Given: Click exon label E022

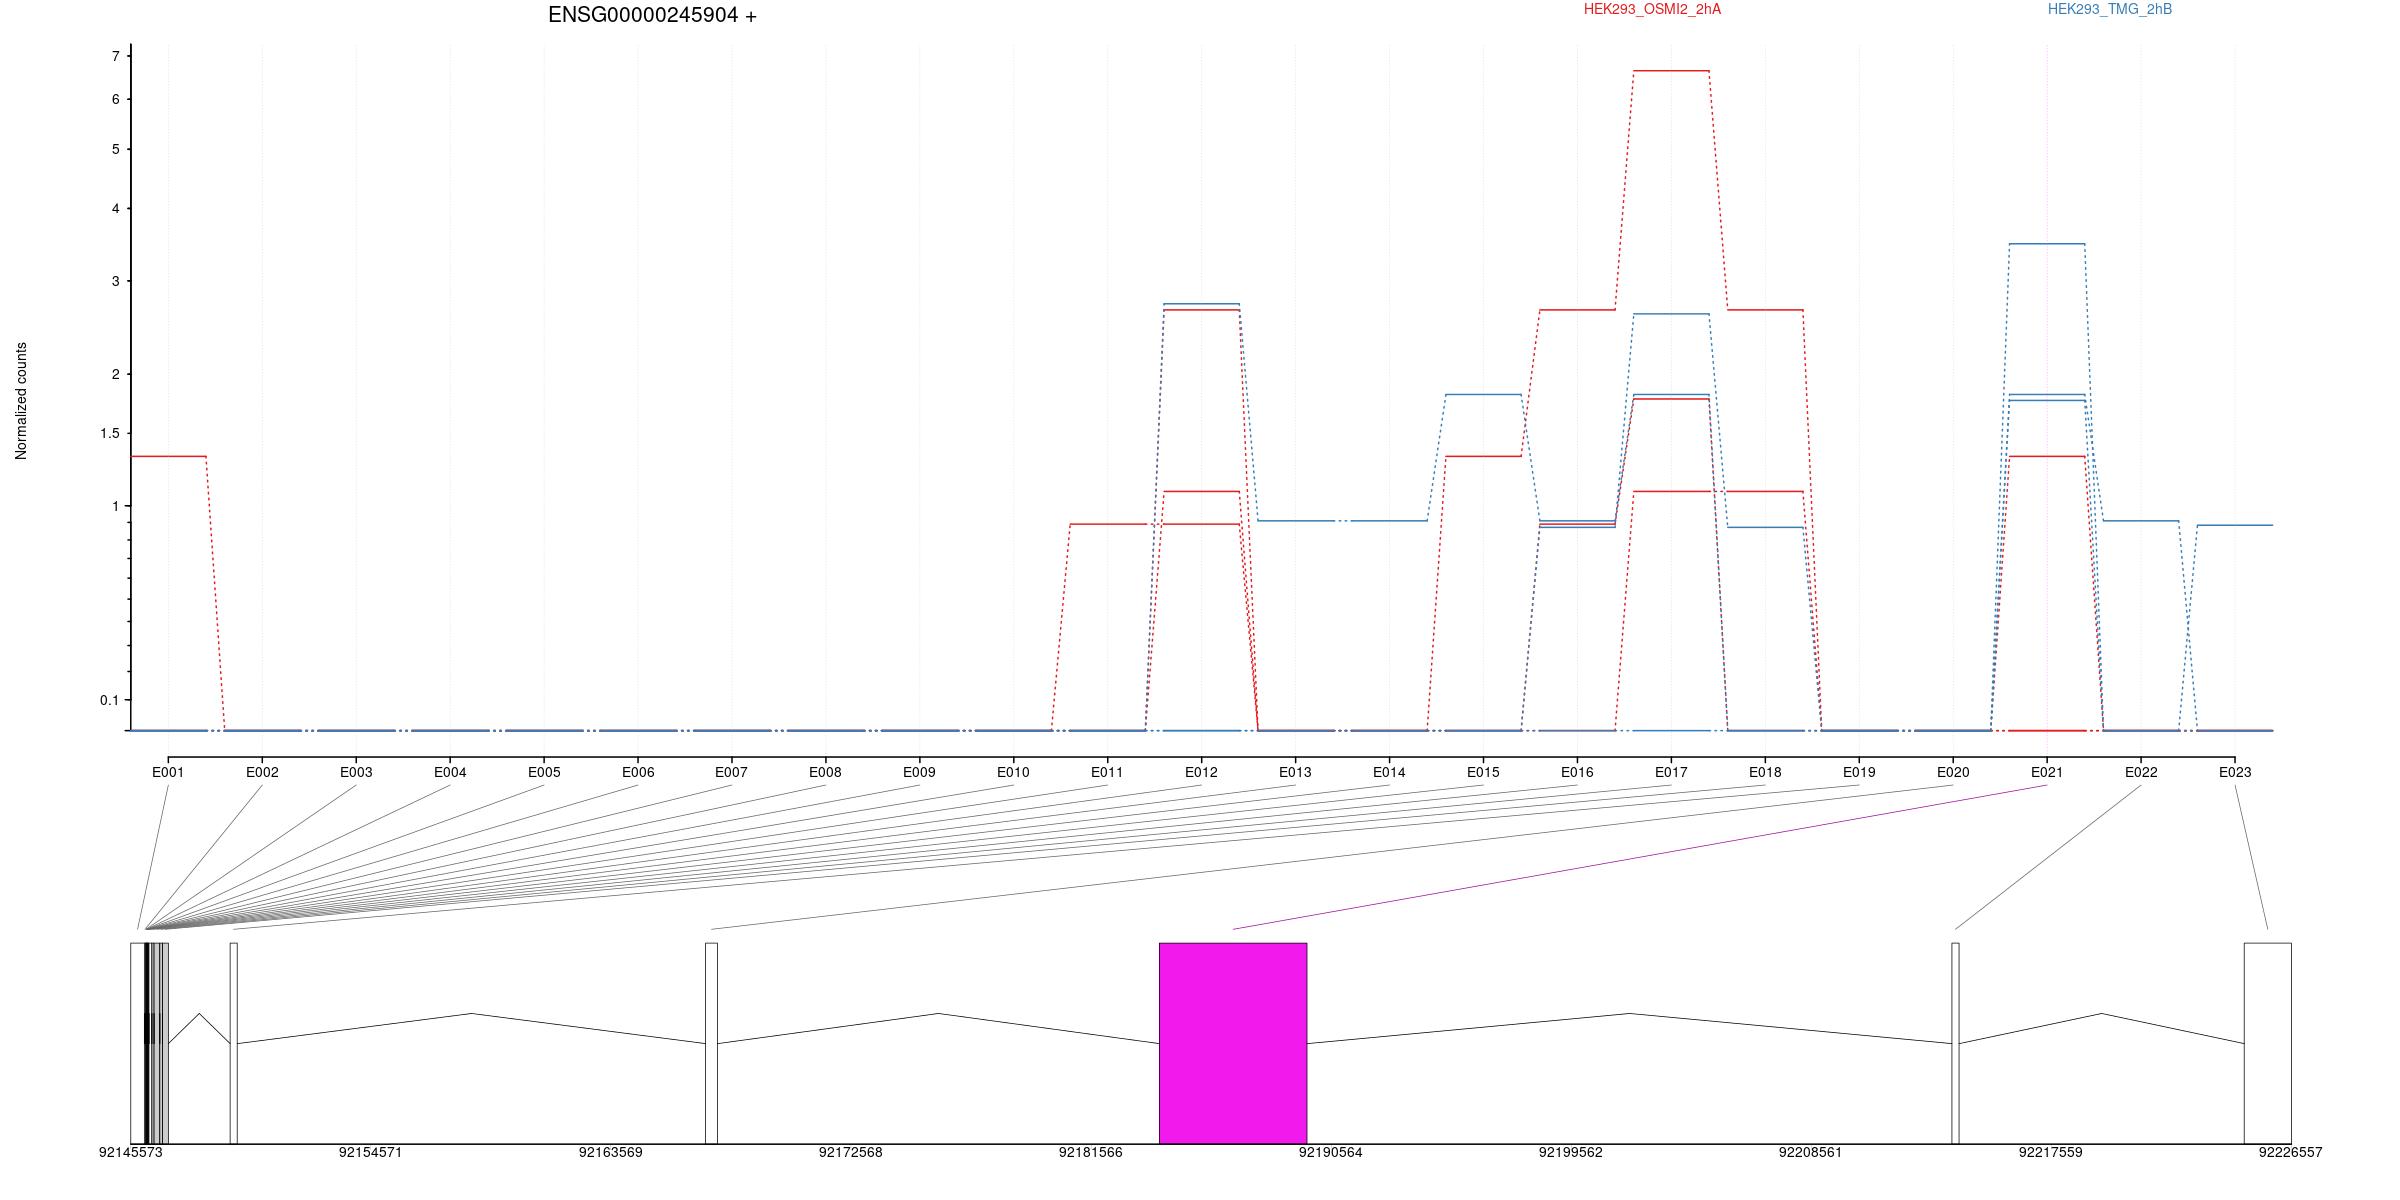Looking at the screenshot, I should (x=2141, y=772).
